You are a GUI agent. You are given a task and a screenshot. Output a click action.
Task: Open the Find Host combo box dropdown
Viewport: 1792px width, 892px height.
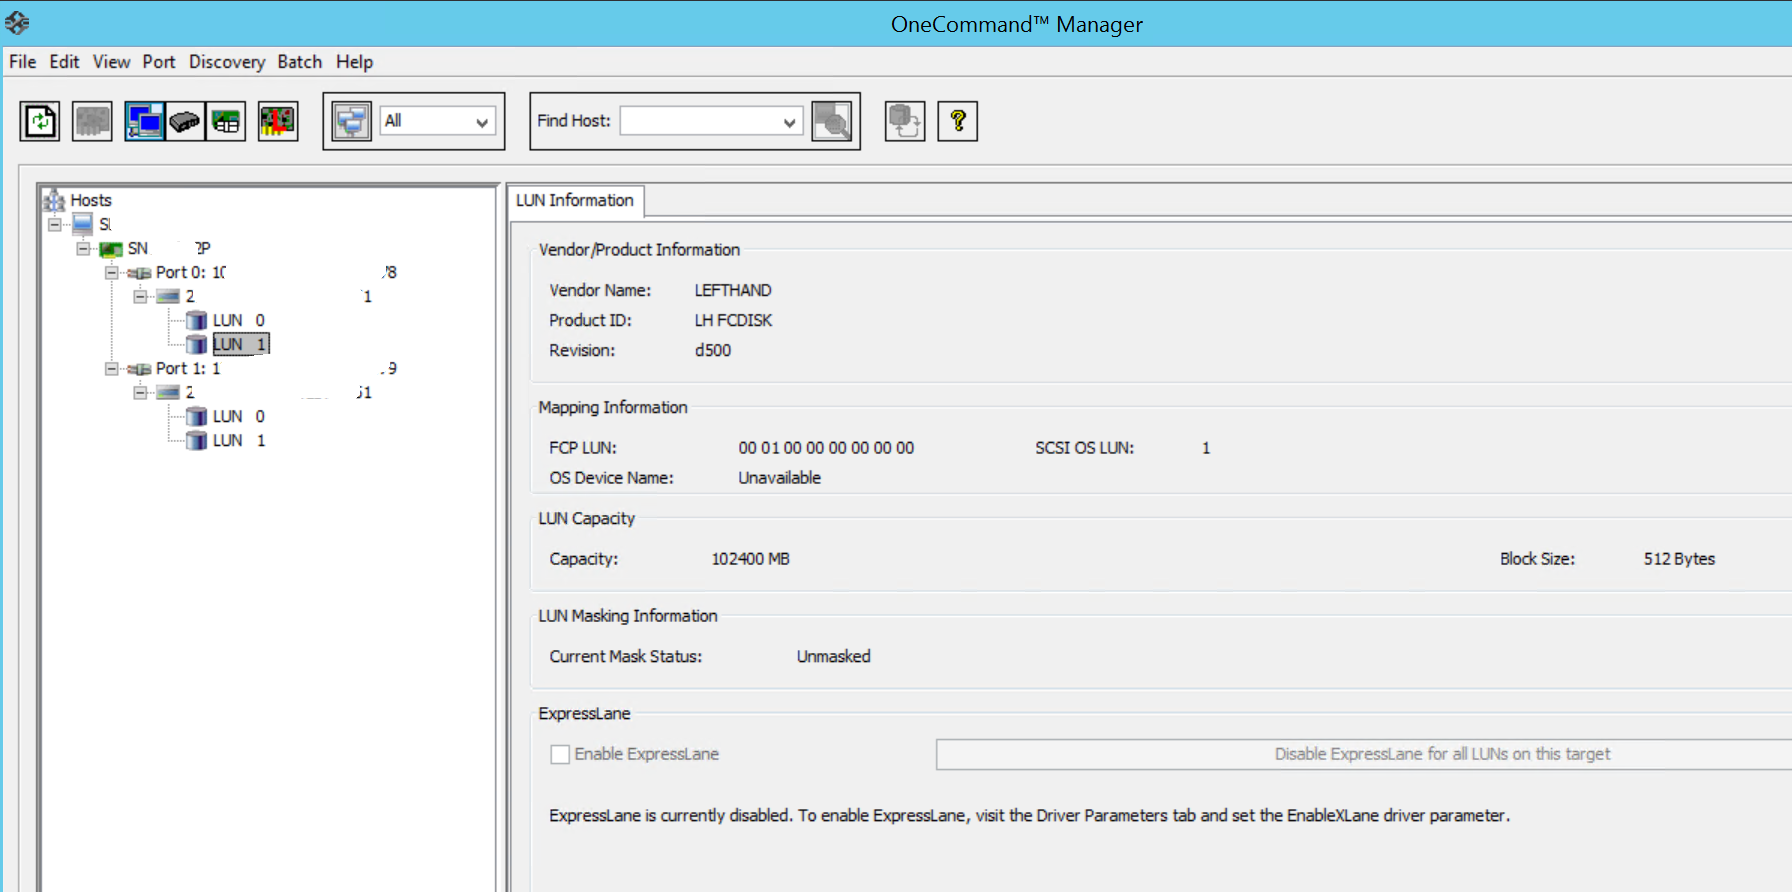(x=790, y=122)
